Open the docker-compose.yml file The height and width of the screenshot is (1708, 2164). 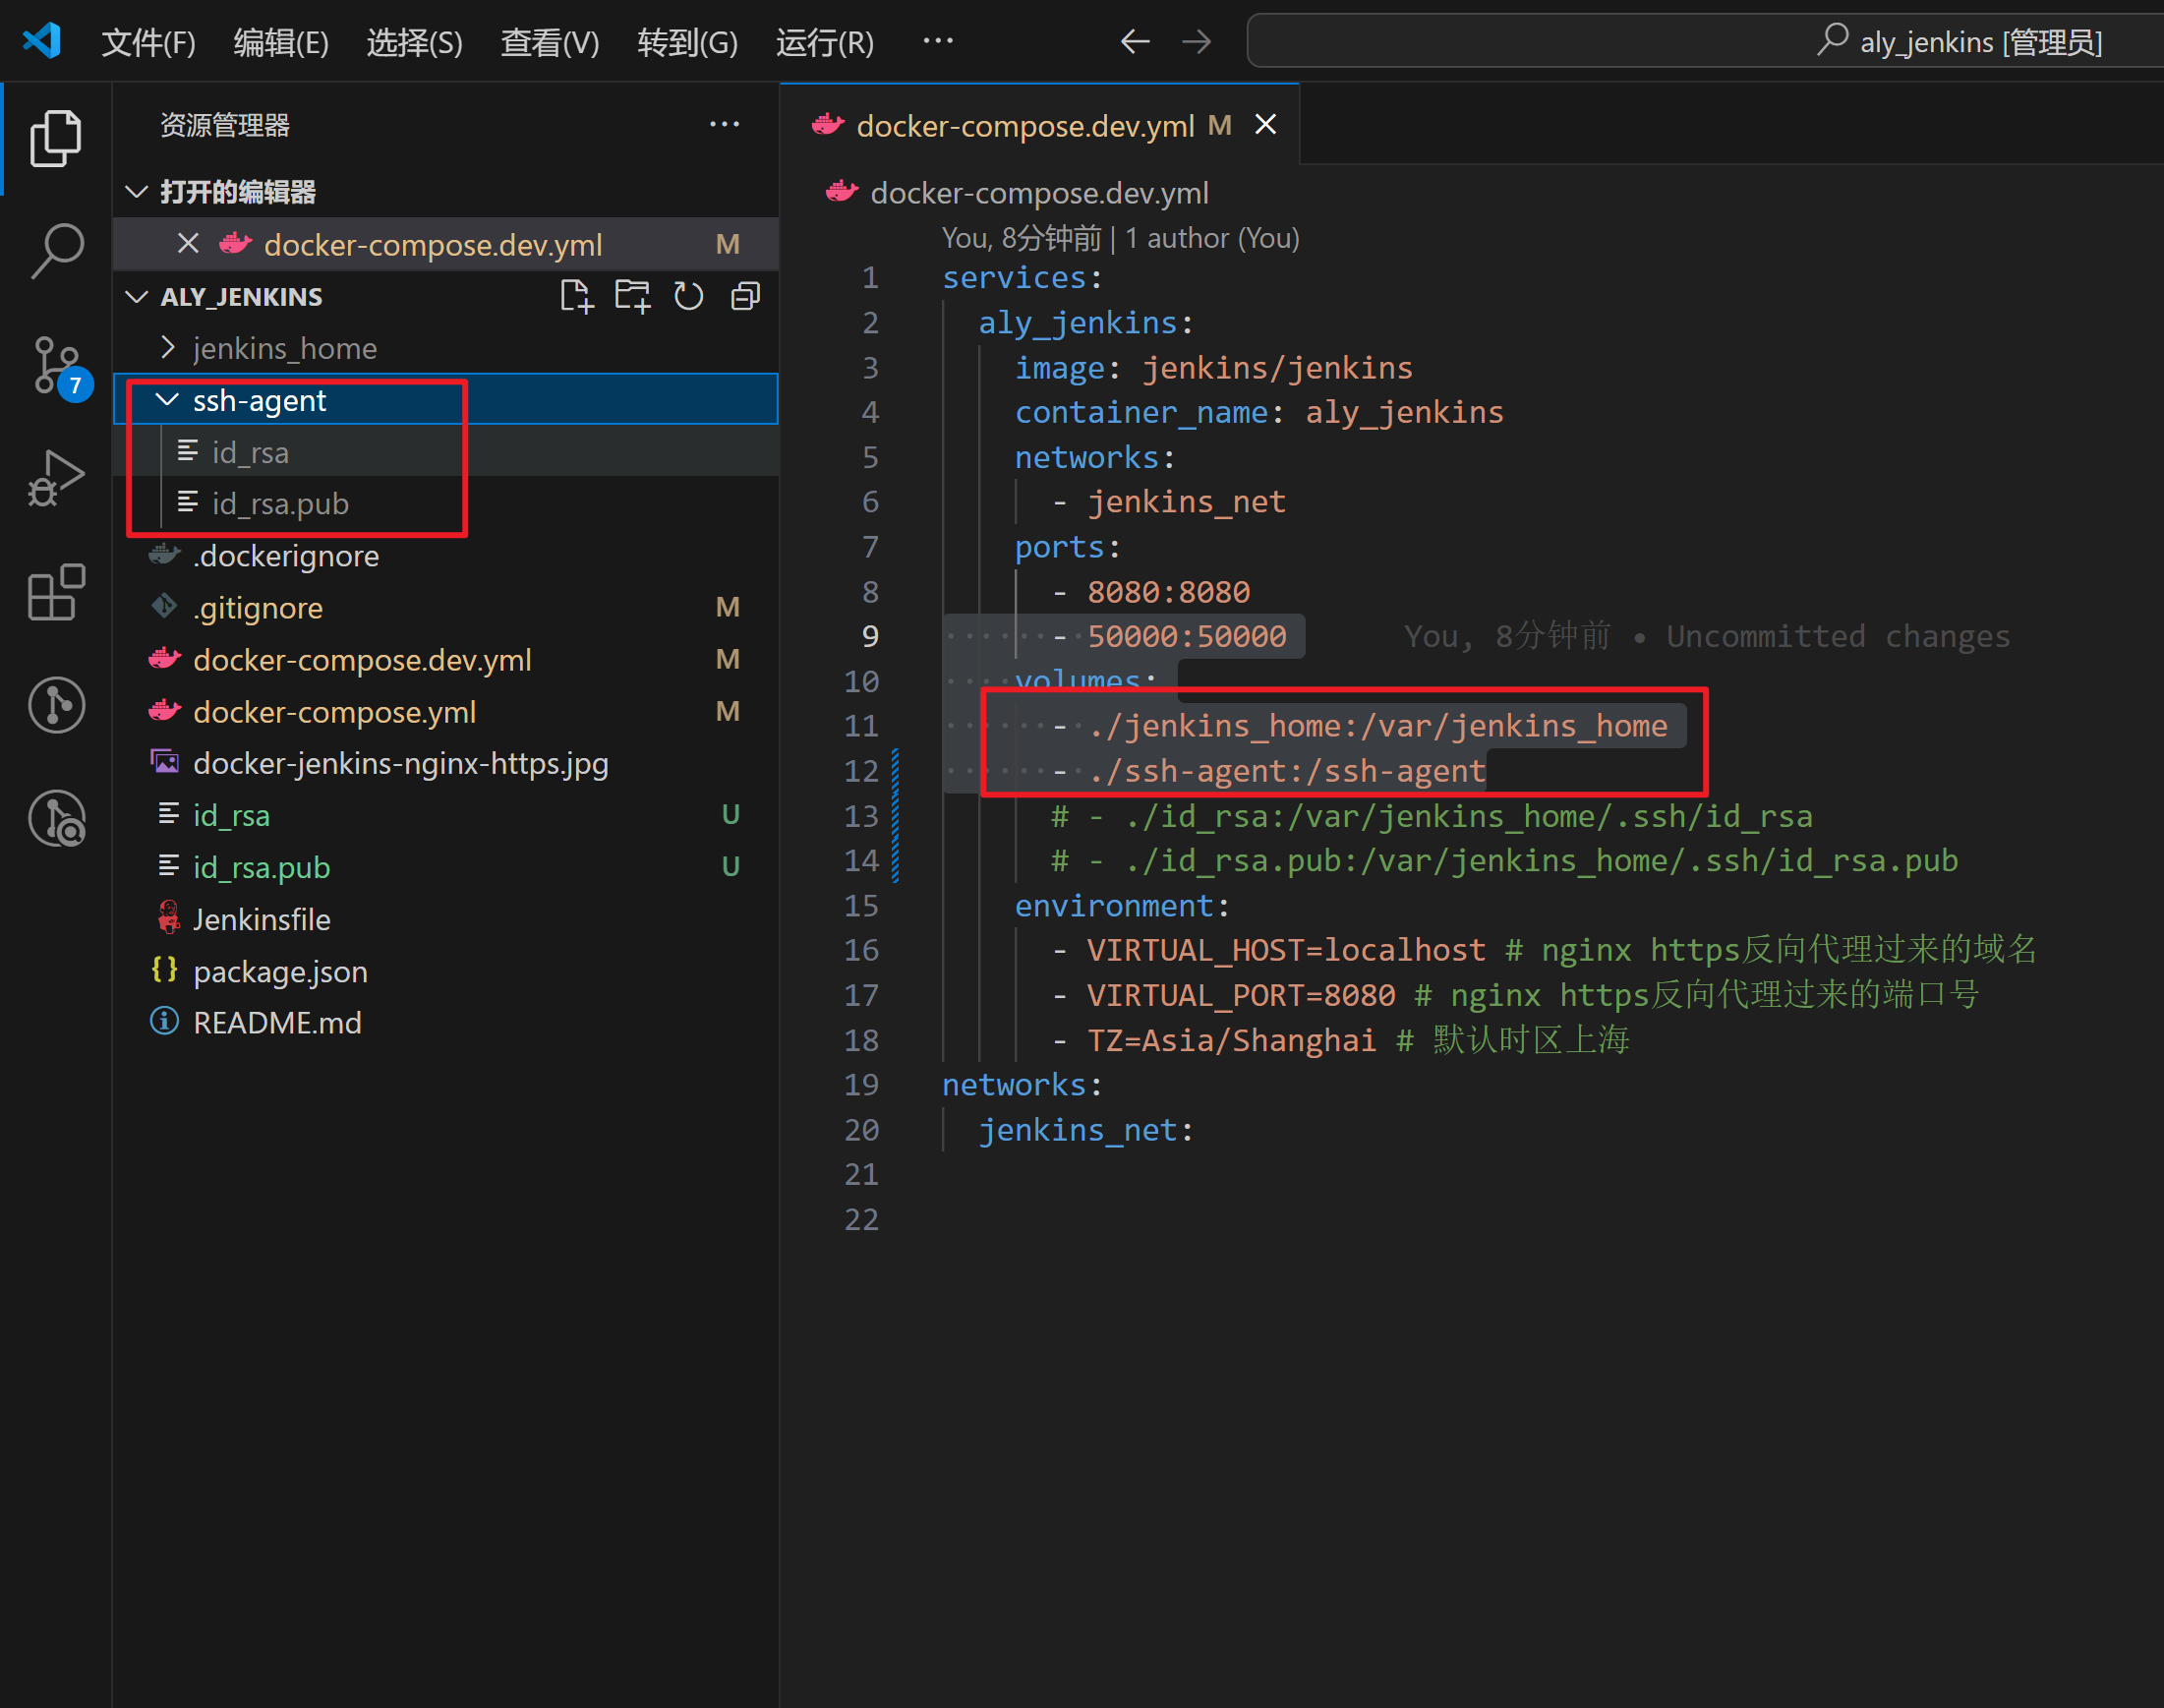click(446, 712)
